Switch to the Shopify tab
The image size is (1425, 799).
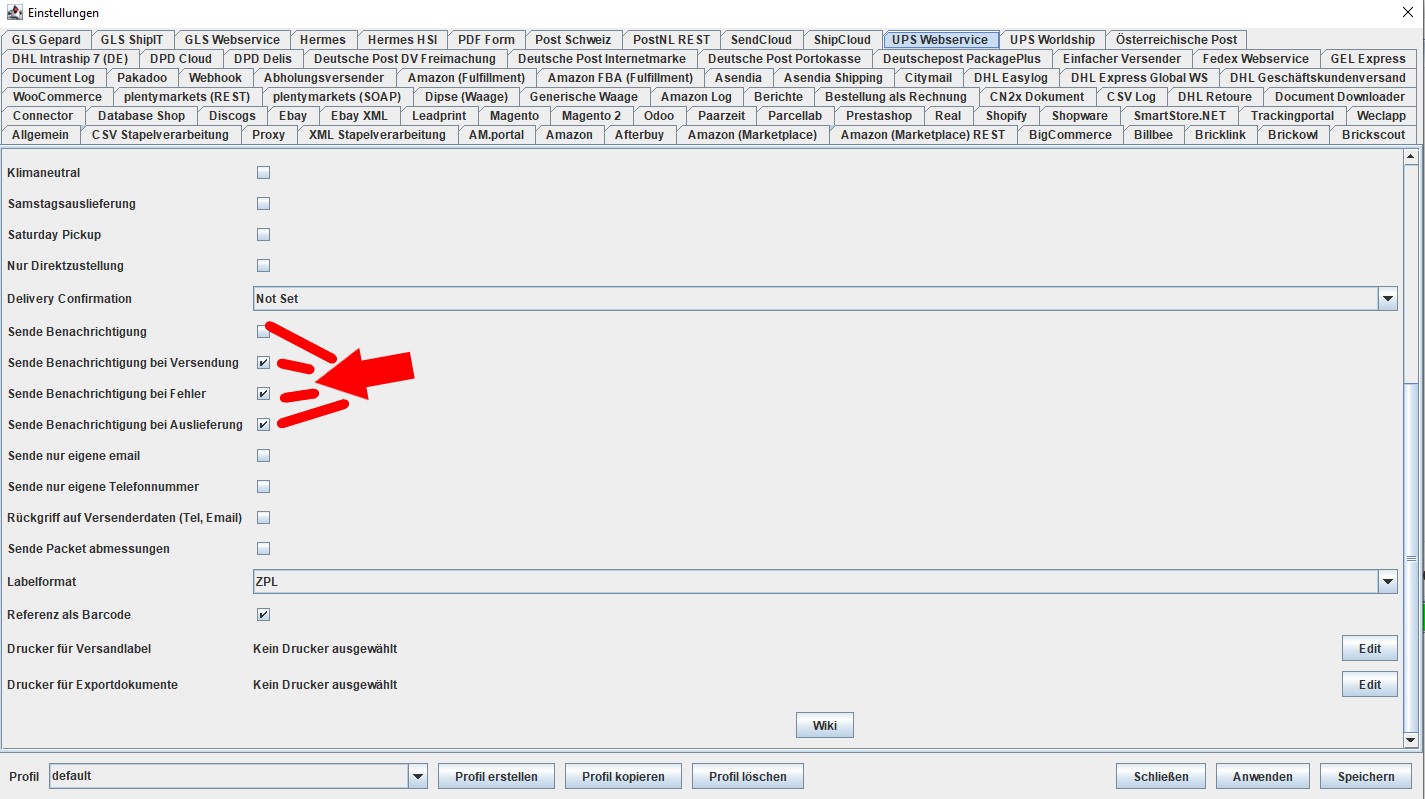pos(1006,116)
